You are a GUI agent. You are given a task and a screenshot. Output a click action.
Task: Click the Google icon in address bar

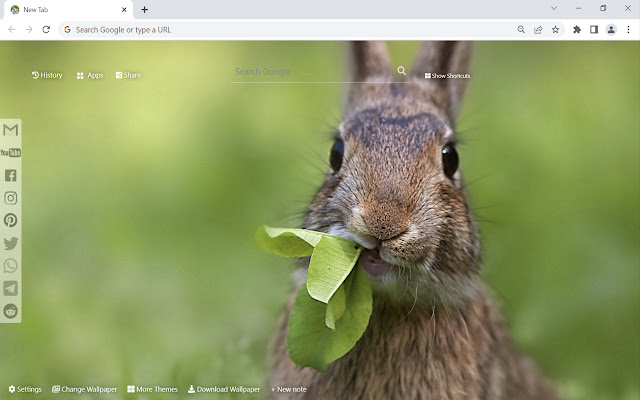67,30
